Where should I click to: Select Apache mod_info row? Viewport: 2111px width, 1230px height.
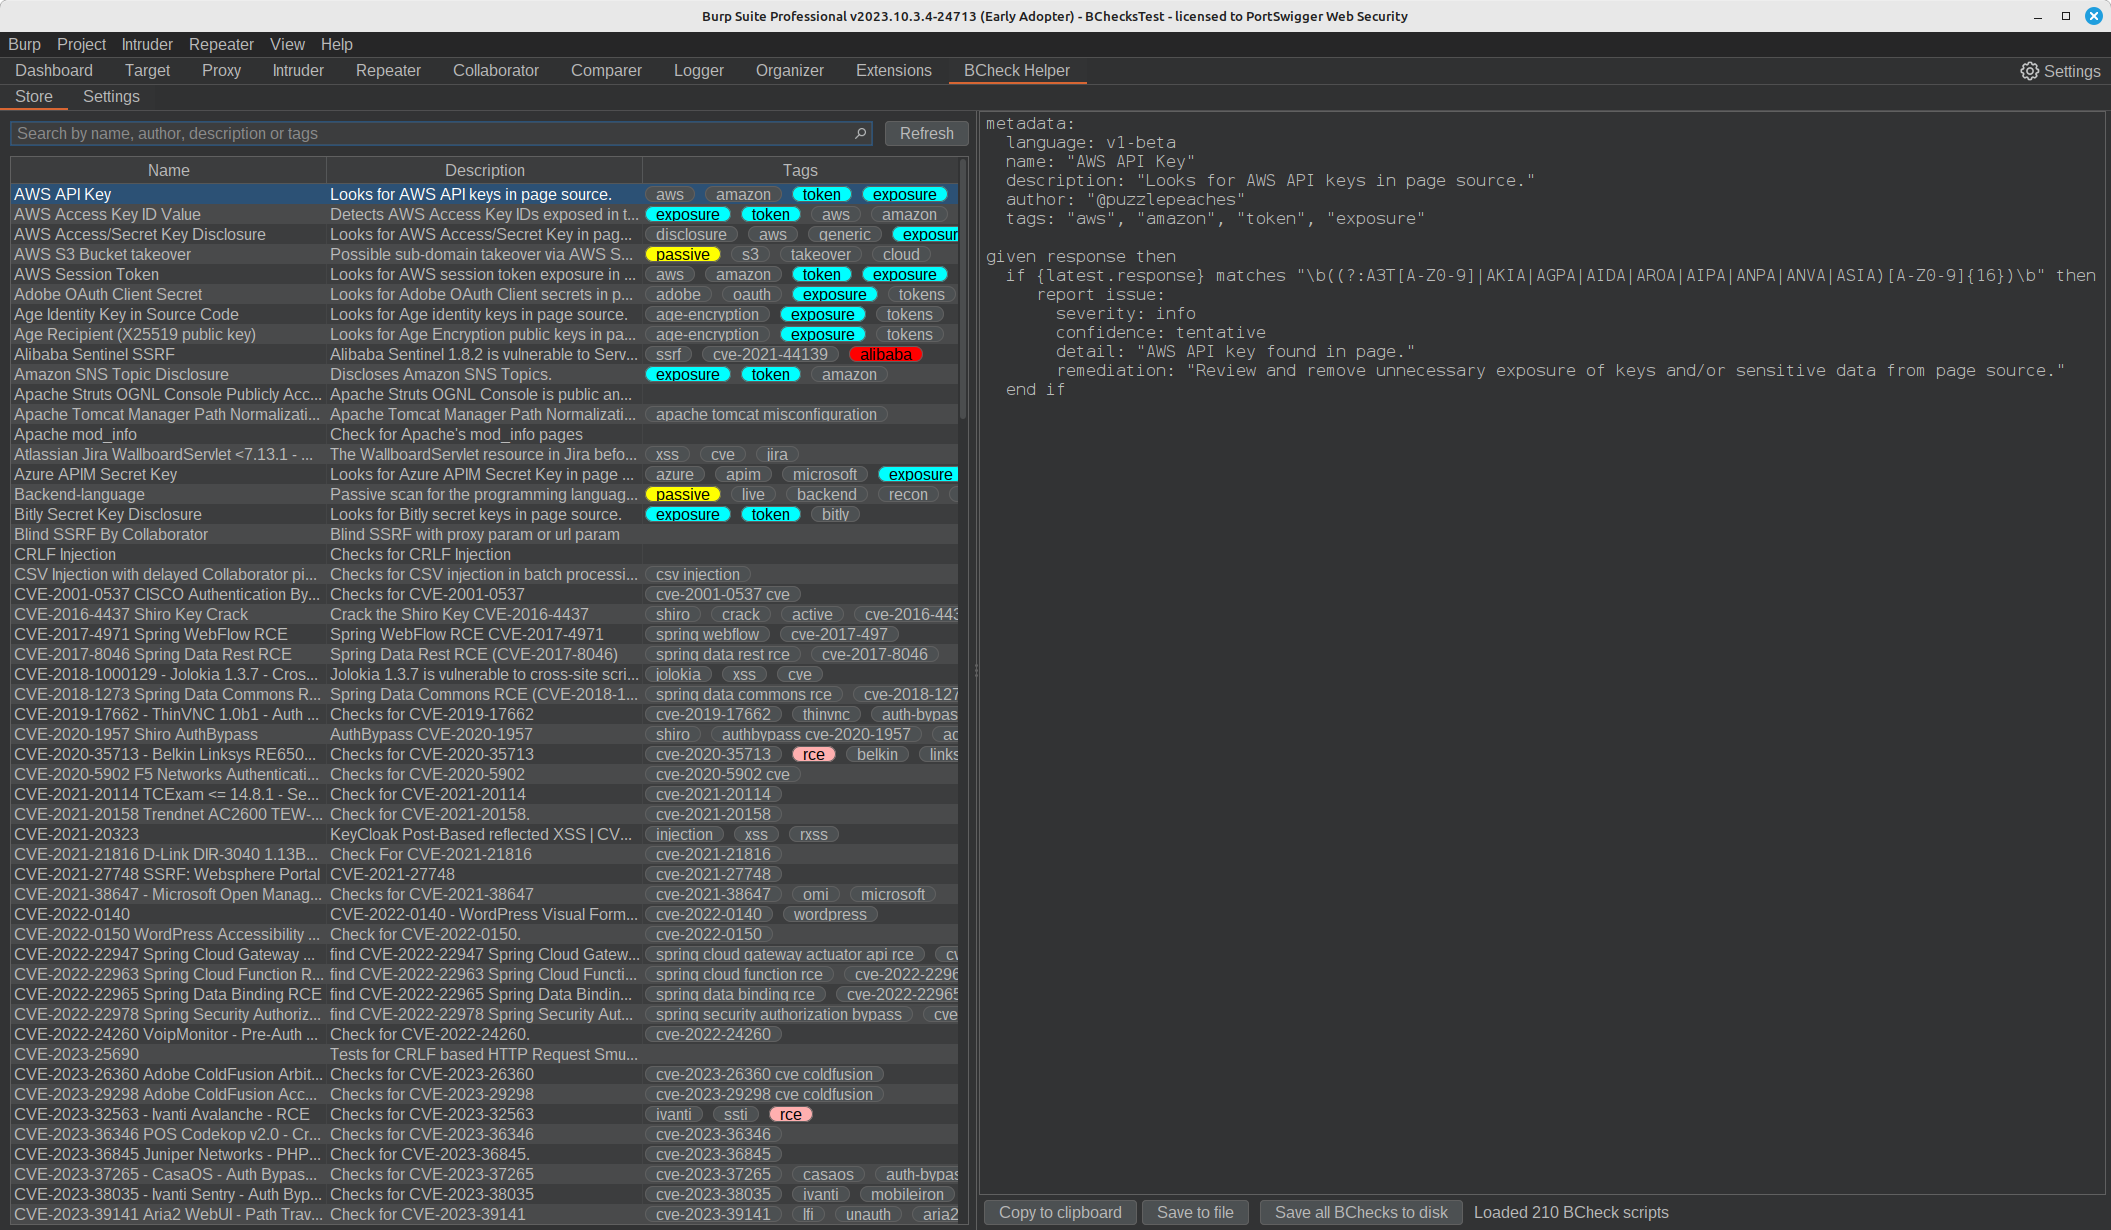484,434
